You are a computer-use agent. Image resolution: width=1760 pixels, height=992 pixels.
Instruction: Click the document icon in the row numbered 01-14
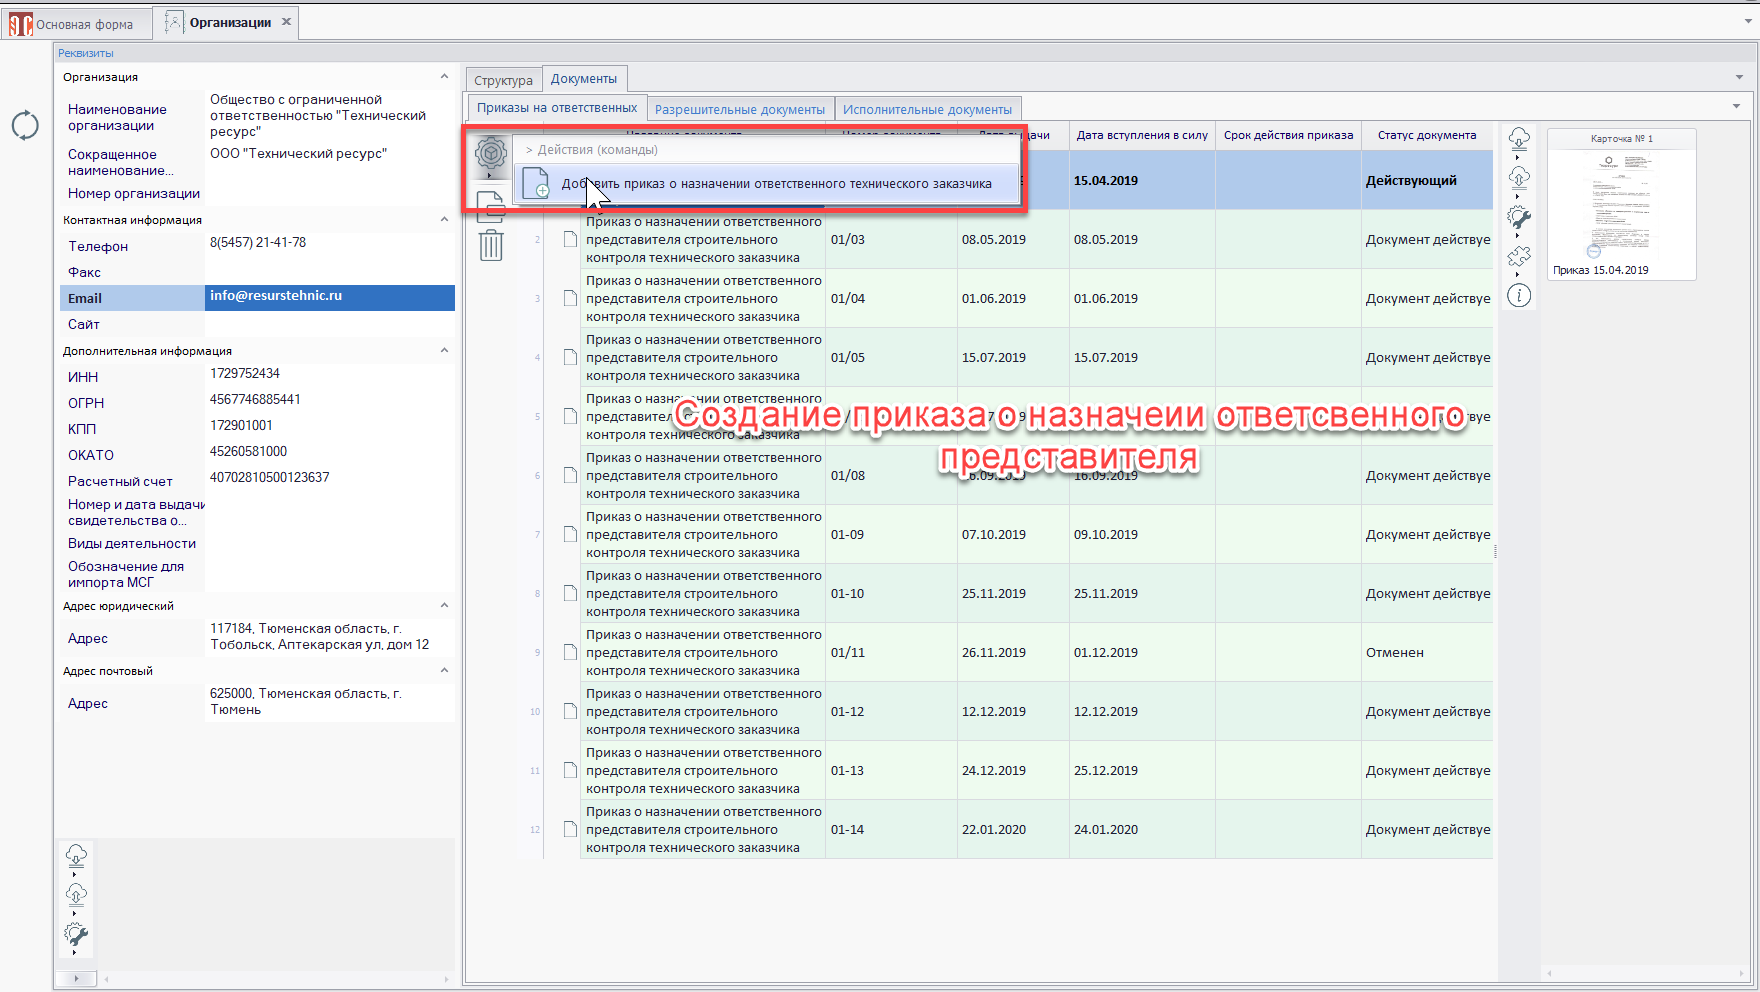click(x=570, y=829)
